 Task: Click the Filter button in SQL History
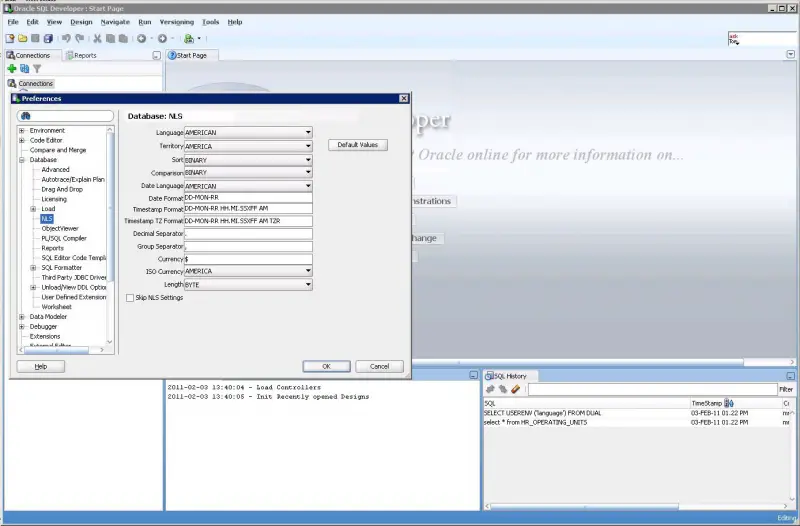[786, 389]
